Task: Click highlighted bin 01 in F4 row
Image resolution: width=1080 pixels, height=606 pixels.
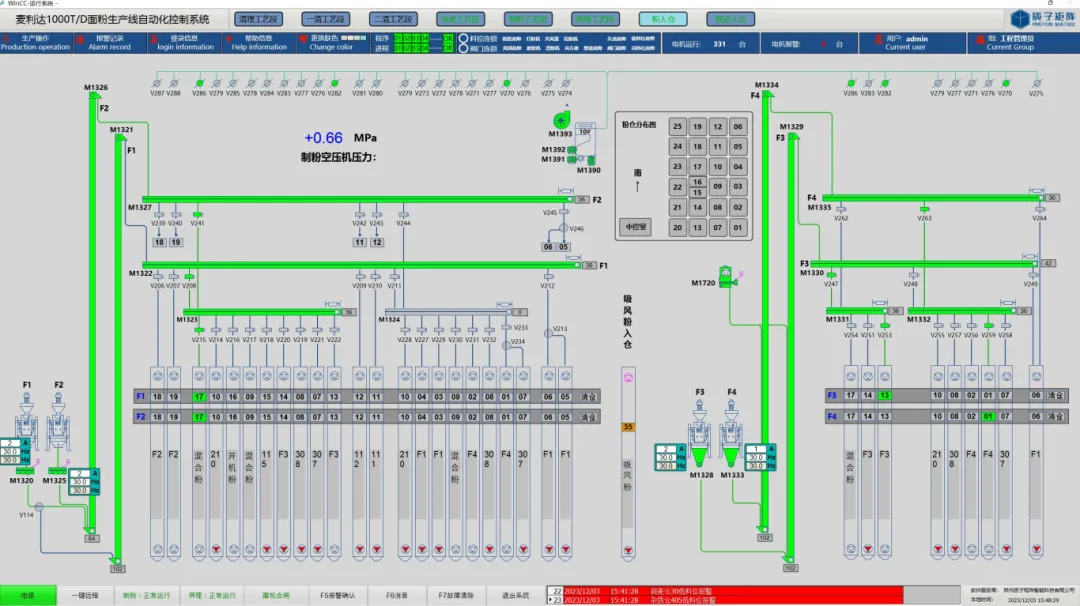Action: pos(988,416)
